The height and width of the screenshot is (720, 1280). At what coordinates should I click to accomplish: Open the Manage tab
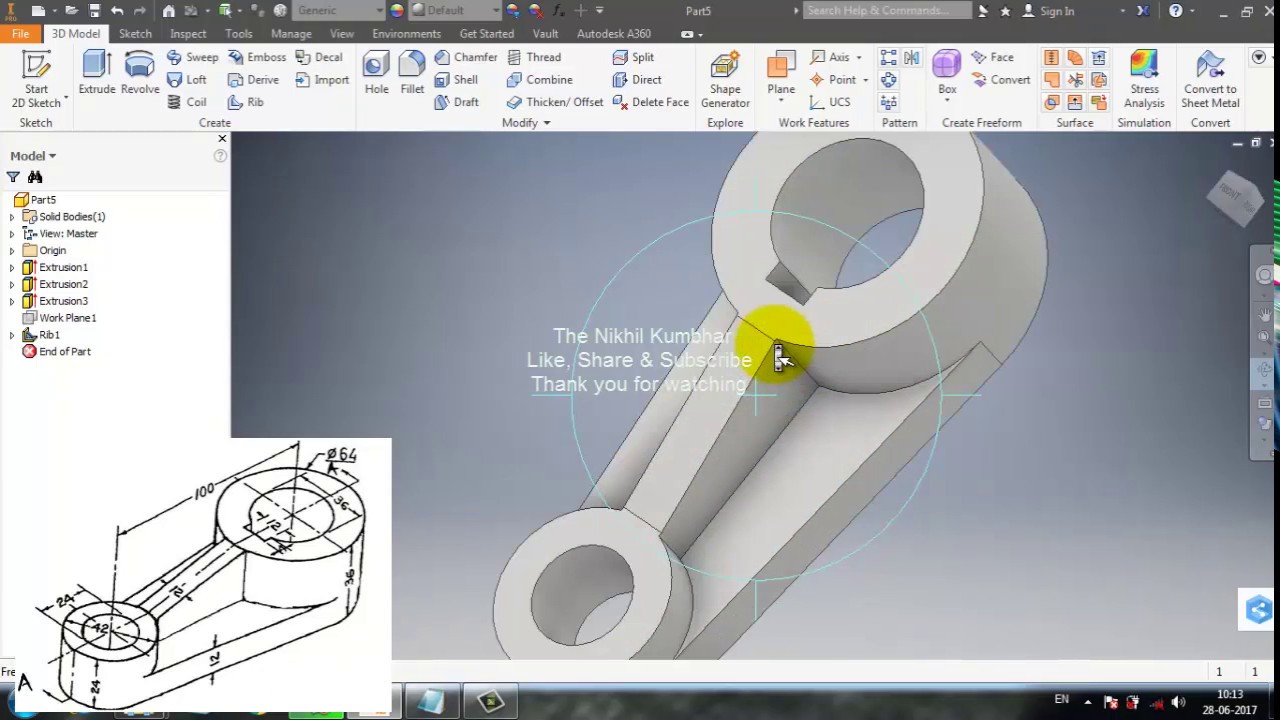(291, 33)
